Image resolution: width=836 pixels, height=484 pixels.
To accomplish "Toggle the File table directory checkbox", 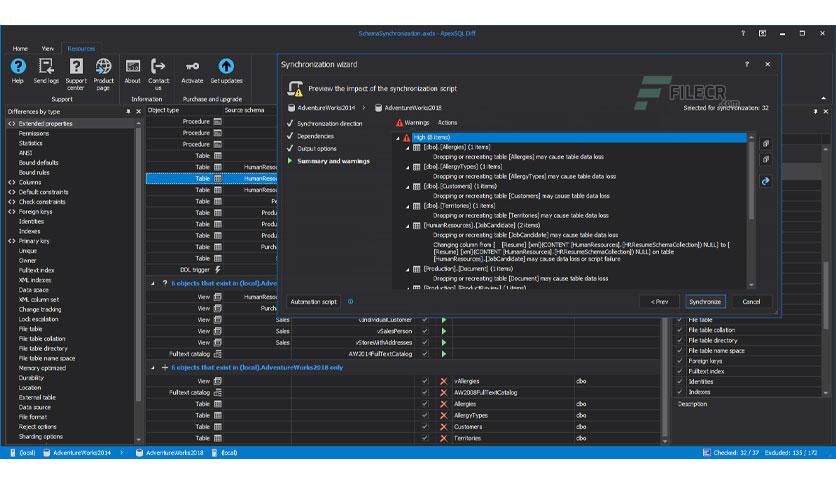I will point(680,340).
